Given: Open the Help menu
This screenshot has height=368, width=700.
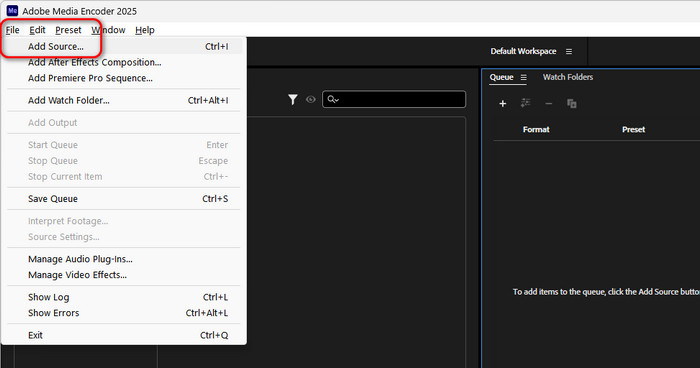Looking at the screenshot, I should 145,30.
